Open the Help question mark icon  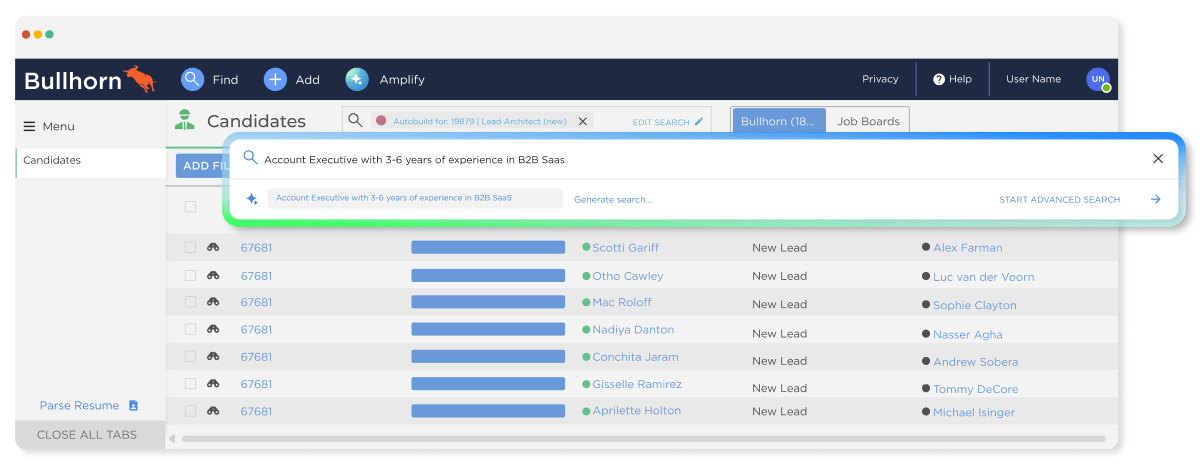pos(939,79)
